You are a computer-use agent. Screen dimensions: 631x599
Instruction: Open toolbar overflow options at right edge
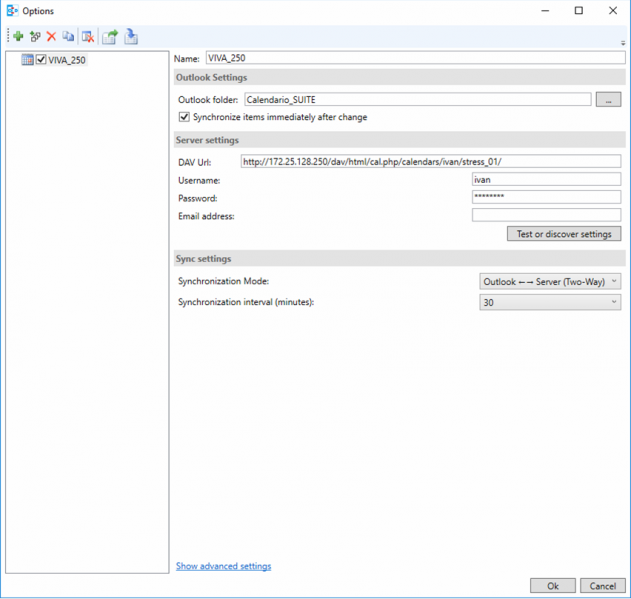623,43
